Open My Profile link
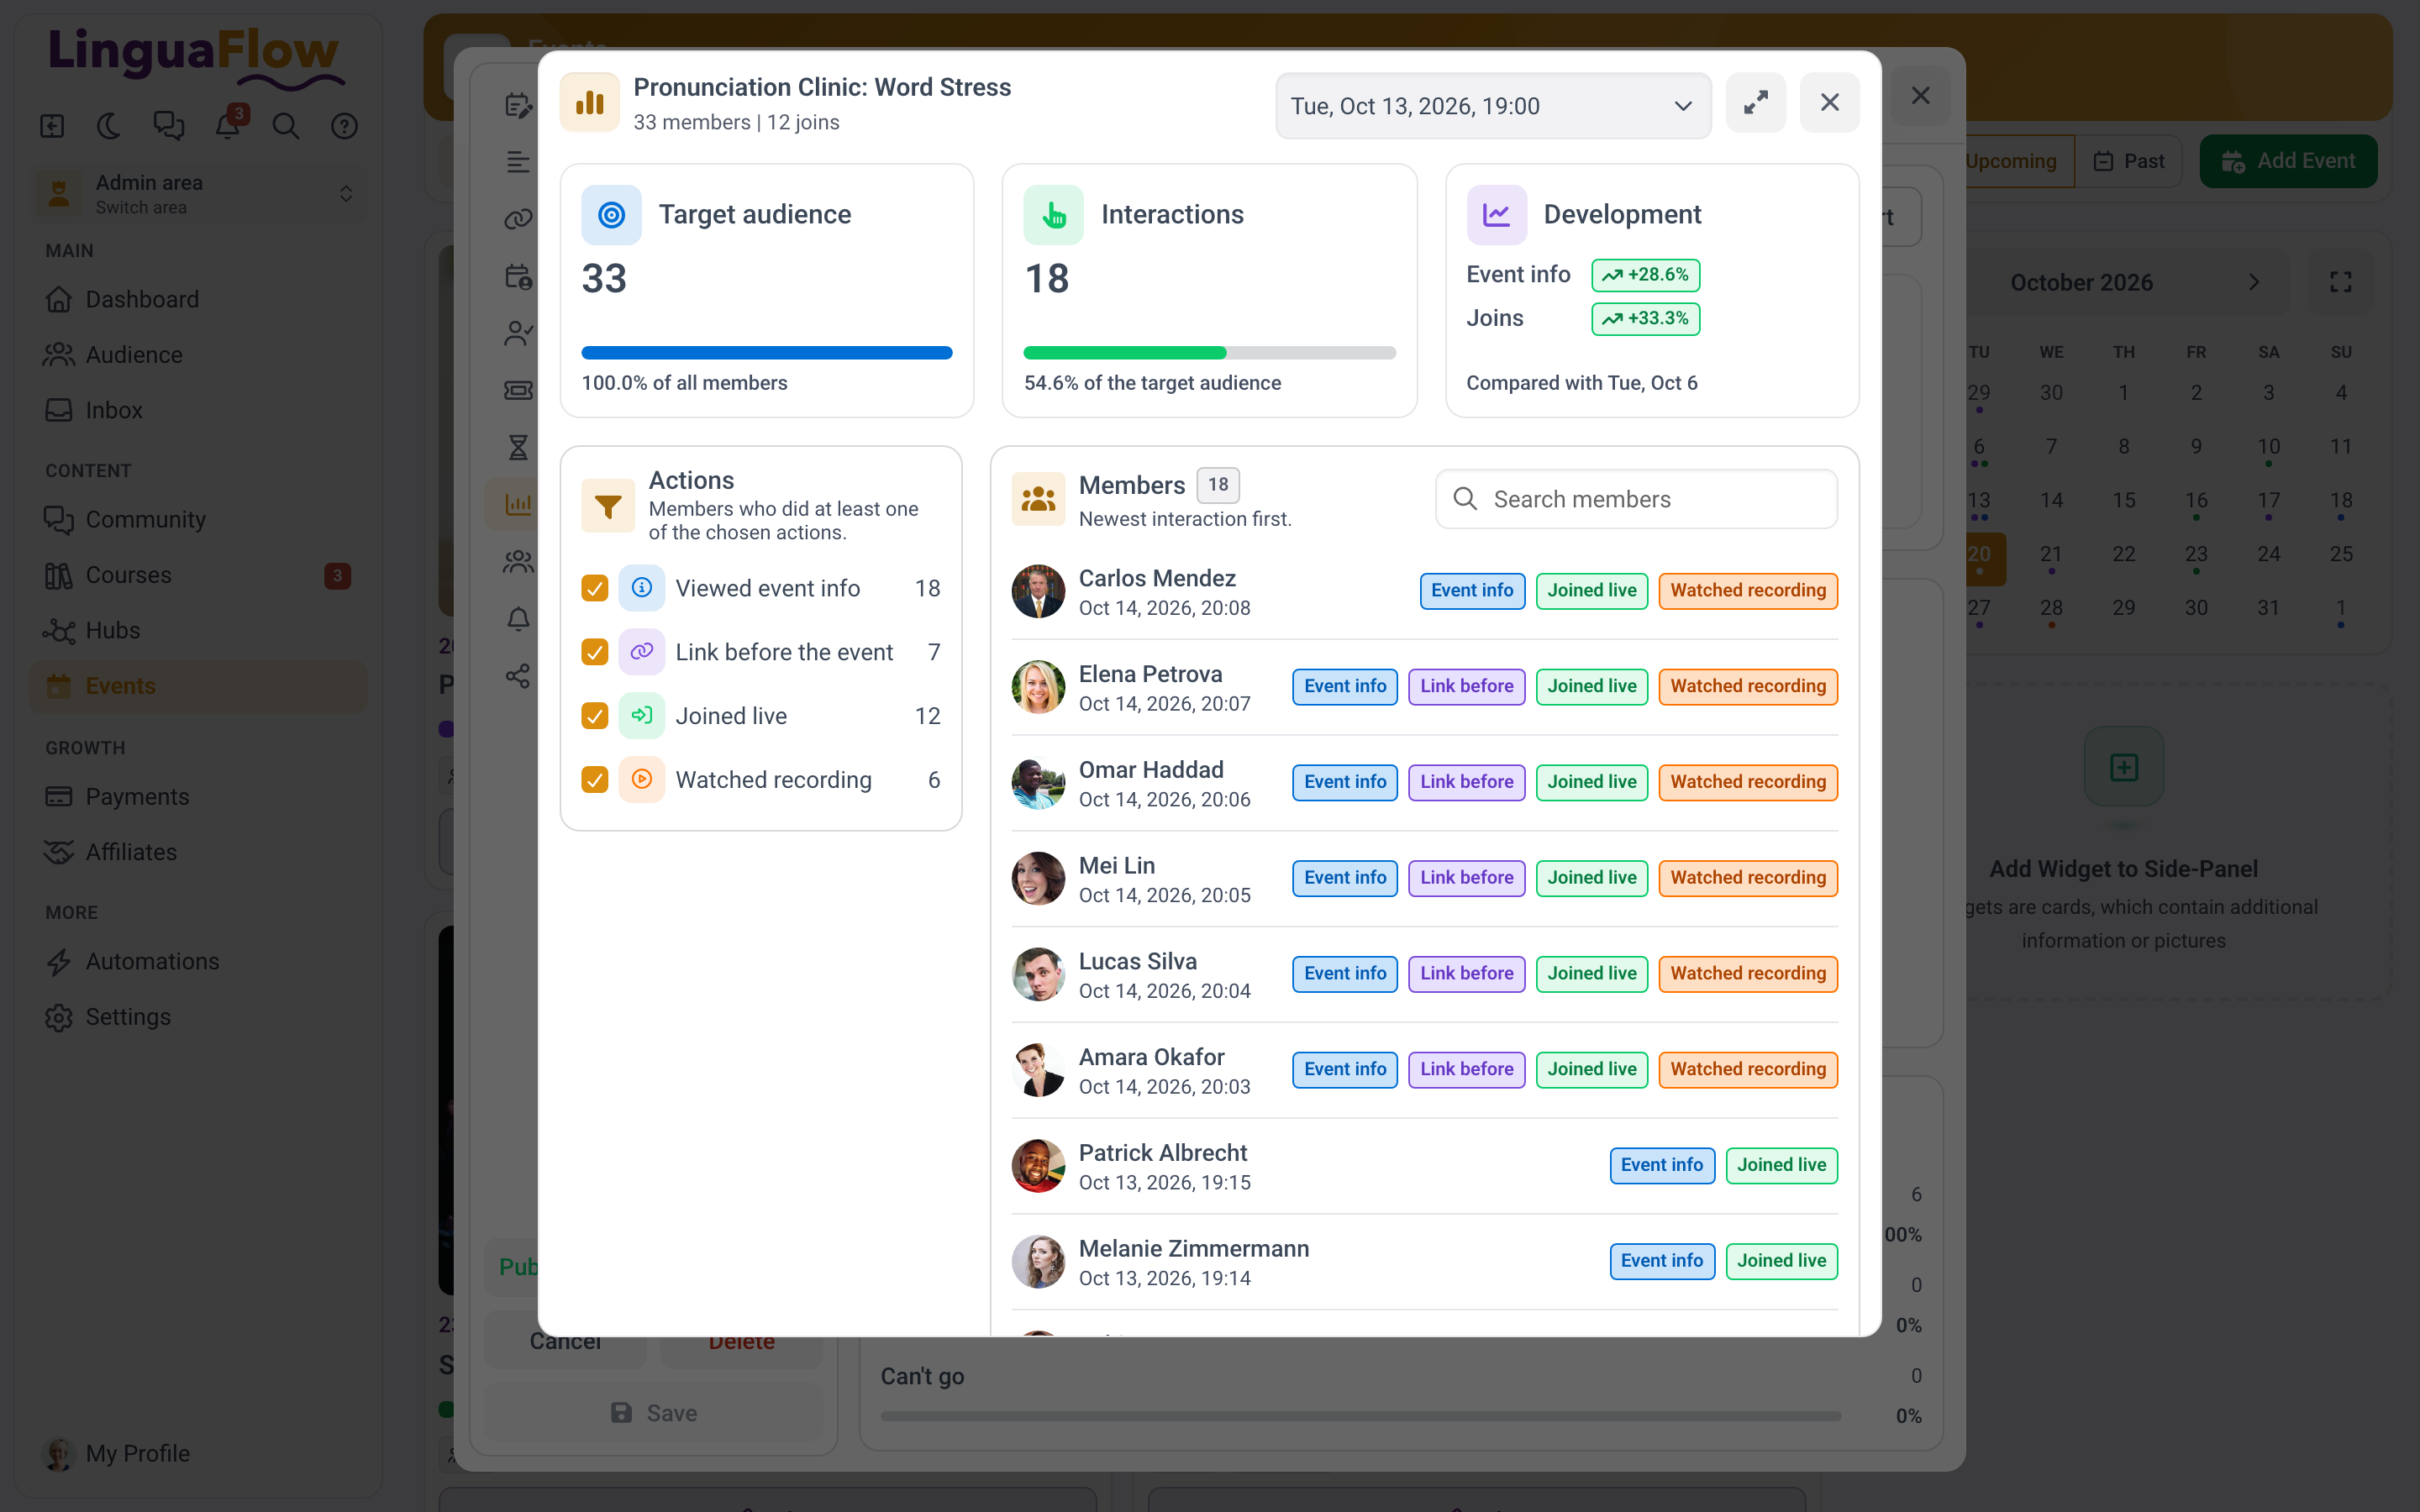The height and width of the screenshot is (1512, 2420). [199, 1453]
